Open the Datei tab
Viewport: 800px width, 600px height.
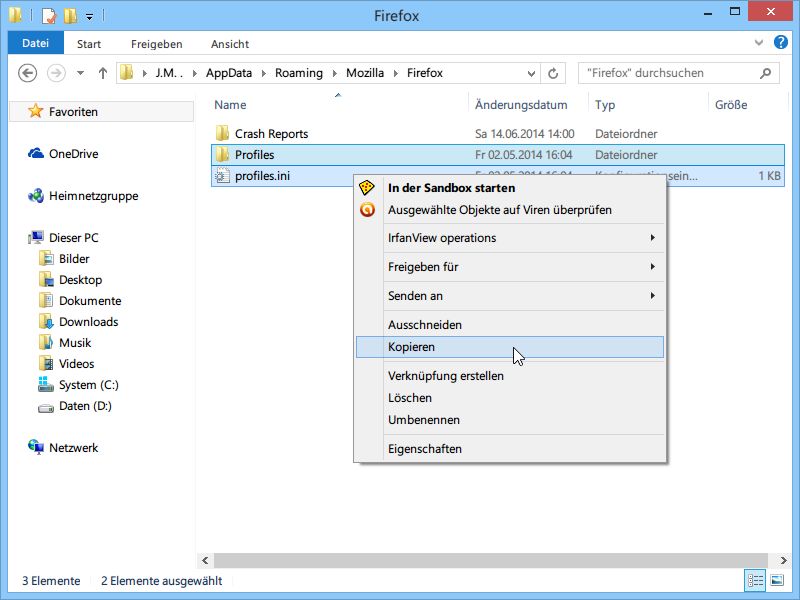[35, 43]
